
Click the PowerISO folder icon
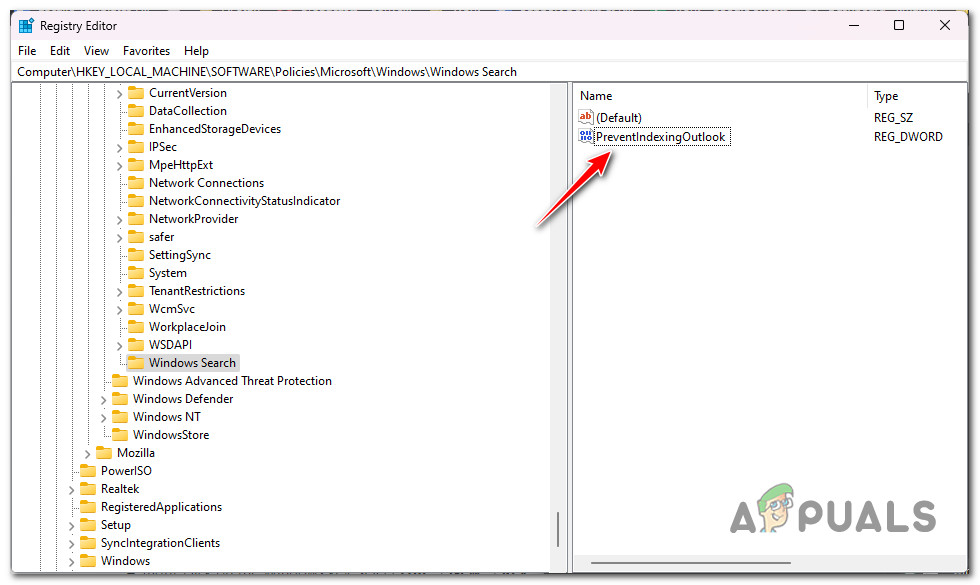(x=88, y=471)
